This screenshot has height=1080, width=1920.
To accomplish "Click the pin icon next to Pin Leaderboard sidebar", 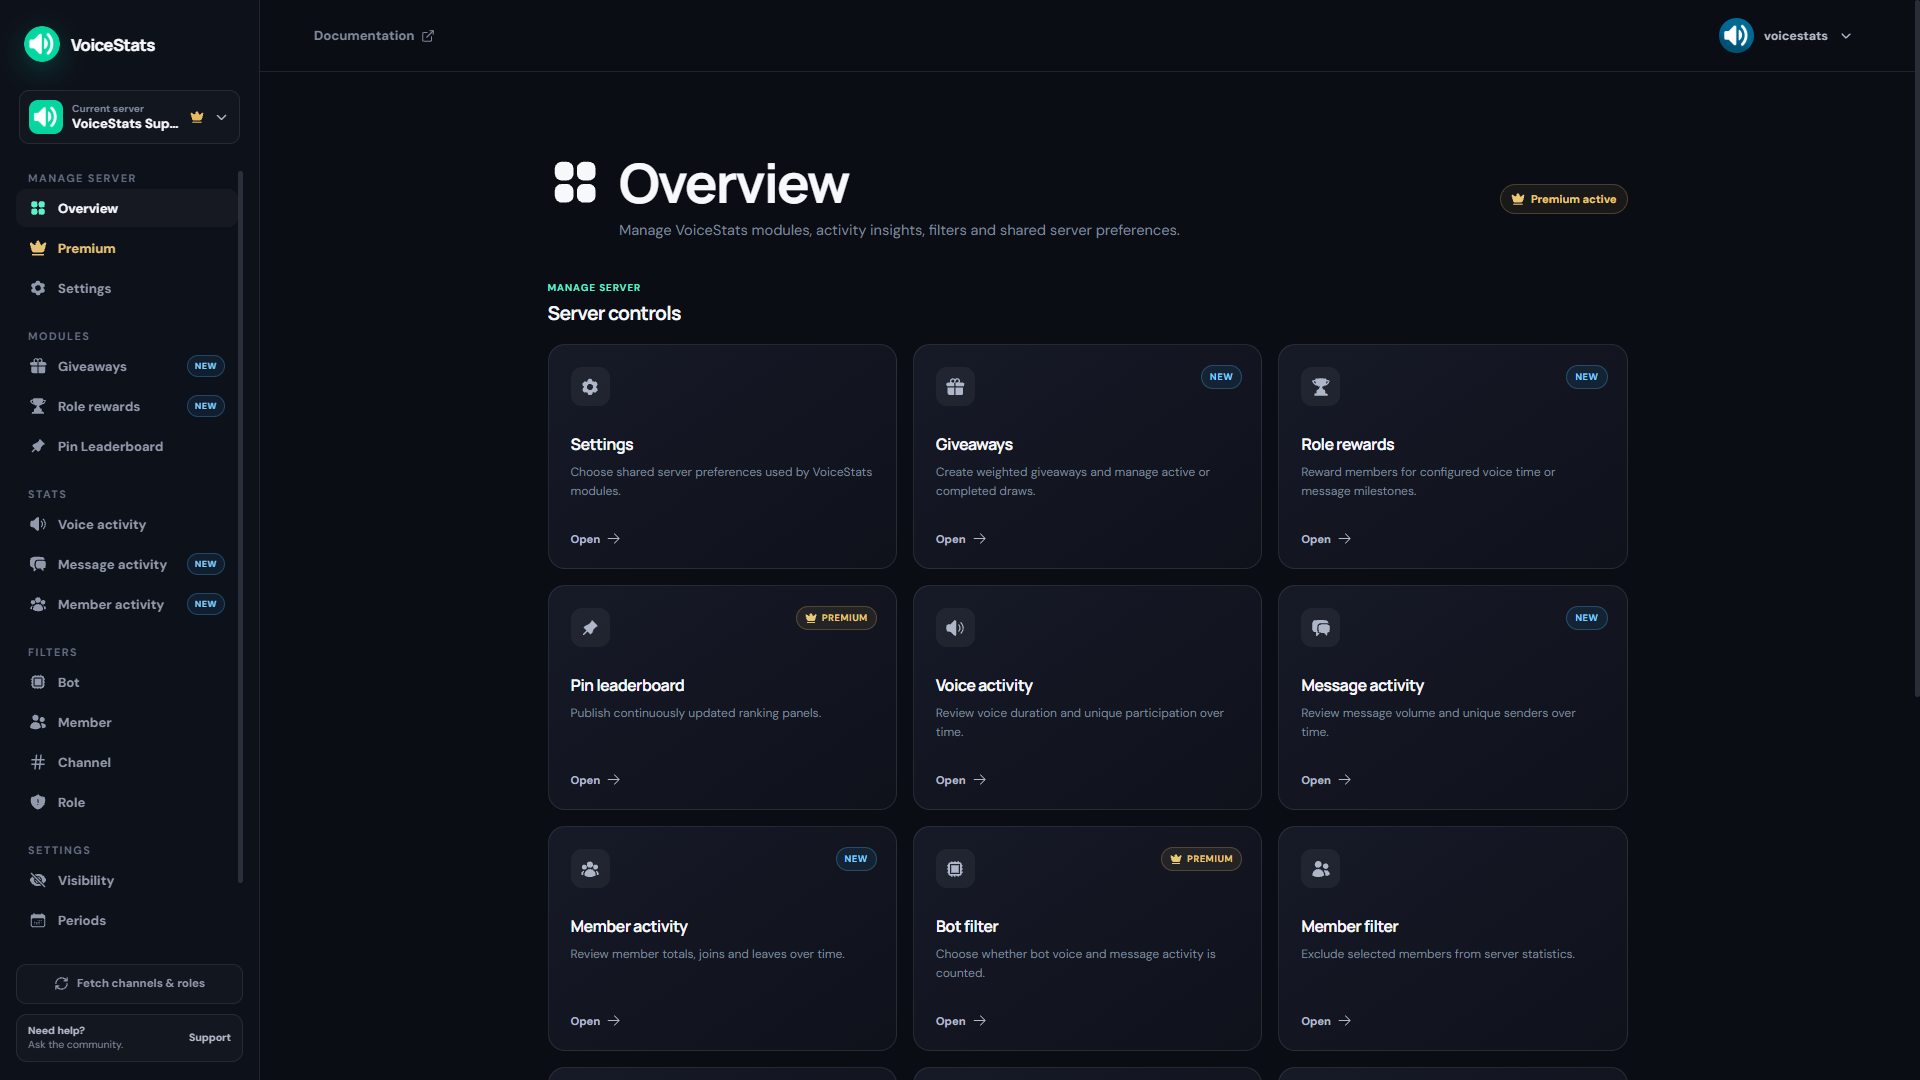I will coord(38,446).
